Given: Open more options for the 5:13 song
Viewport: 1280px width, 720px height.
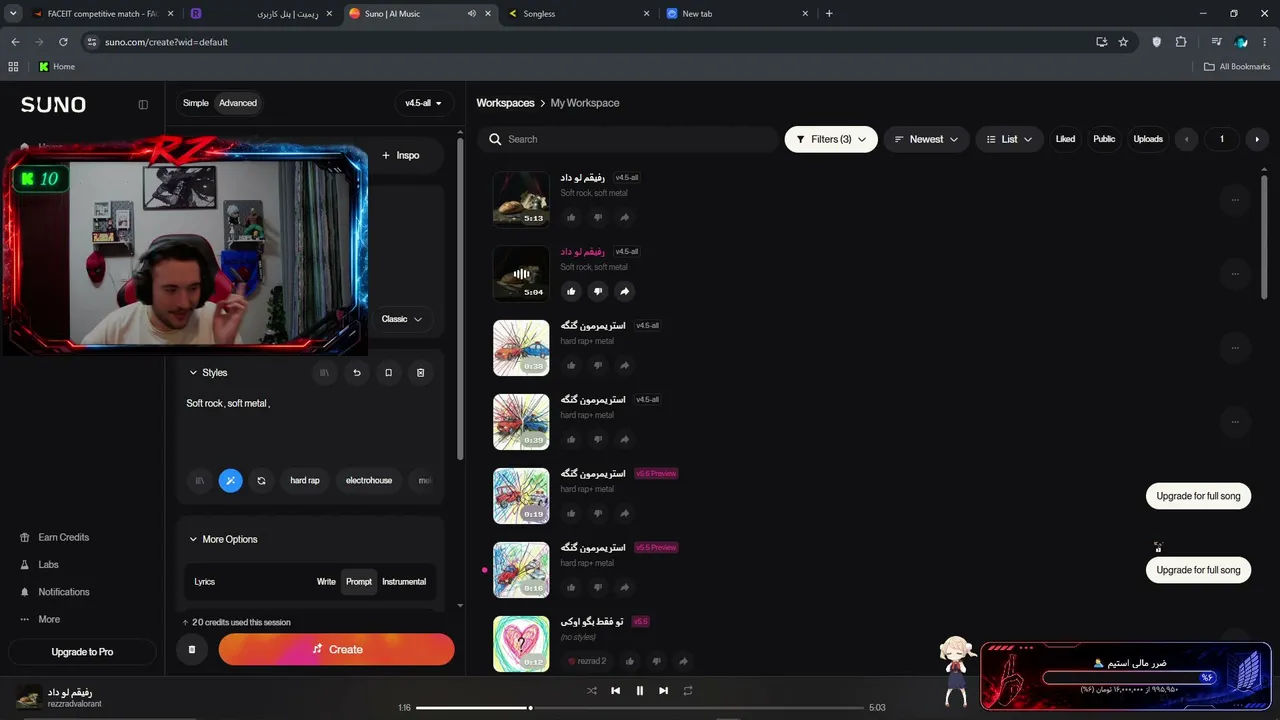Looking at the screenshot, I should tap(1235, 200).
